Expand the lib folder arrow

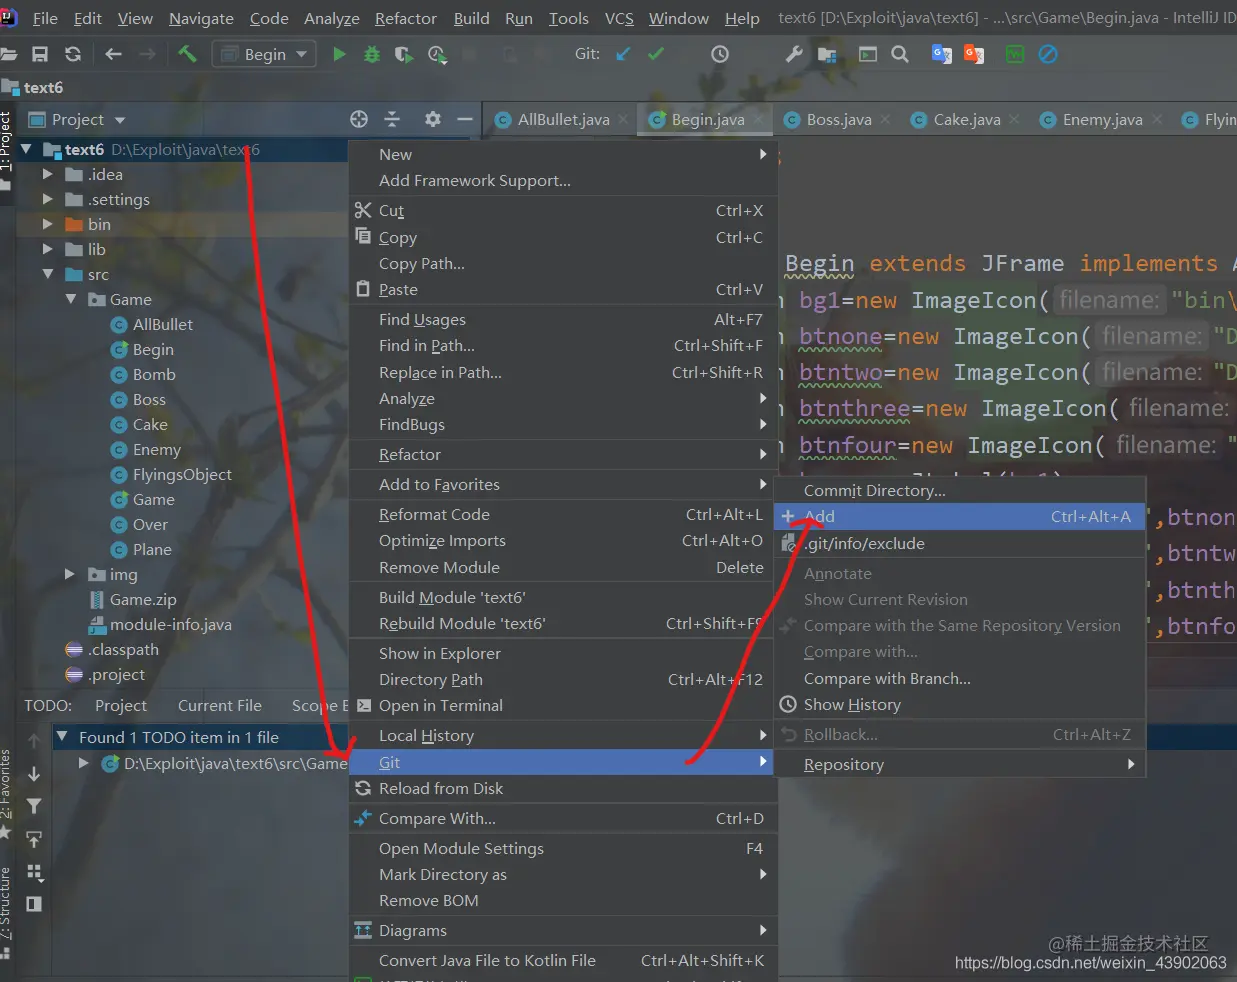(48, 249)
